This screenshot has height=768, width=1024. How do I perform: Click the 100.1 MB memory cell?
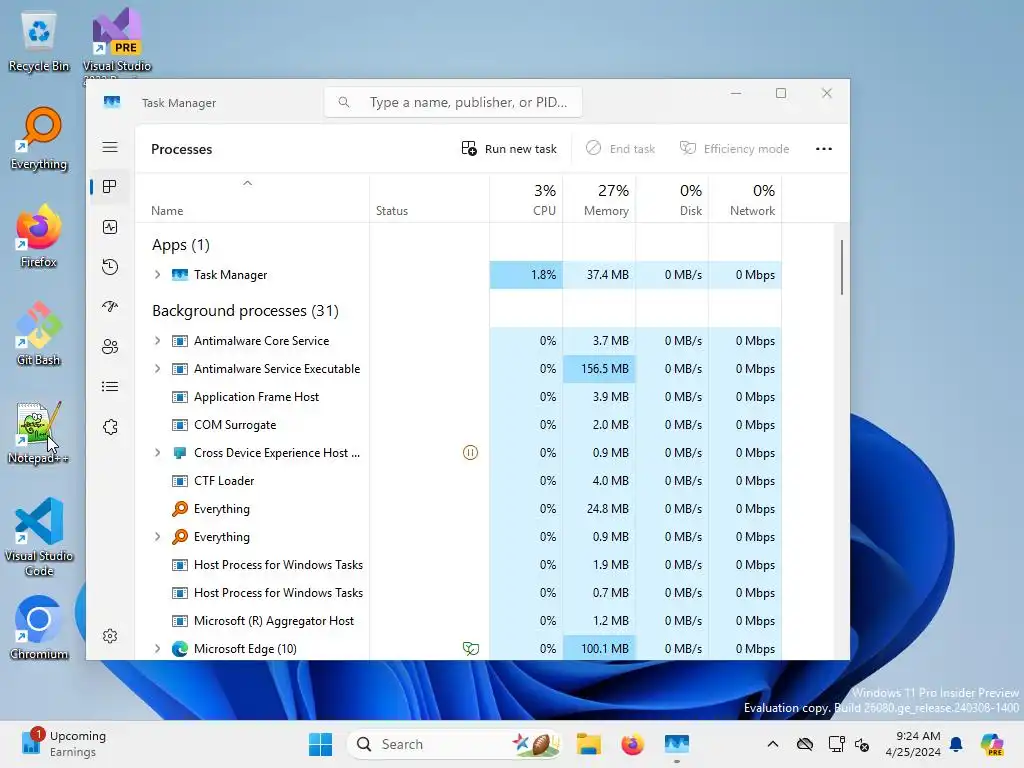click(x=600, y=648)
